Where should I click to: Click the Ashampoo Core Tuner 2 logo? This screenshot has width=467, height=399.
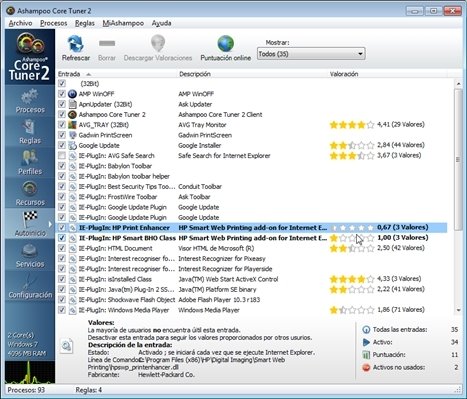pos(30,57)
